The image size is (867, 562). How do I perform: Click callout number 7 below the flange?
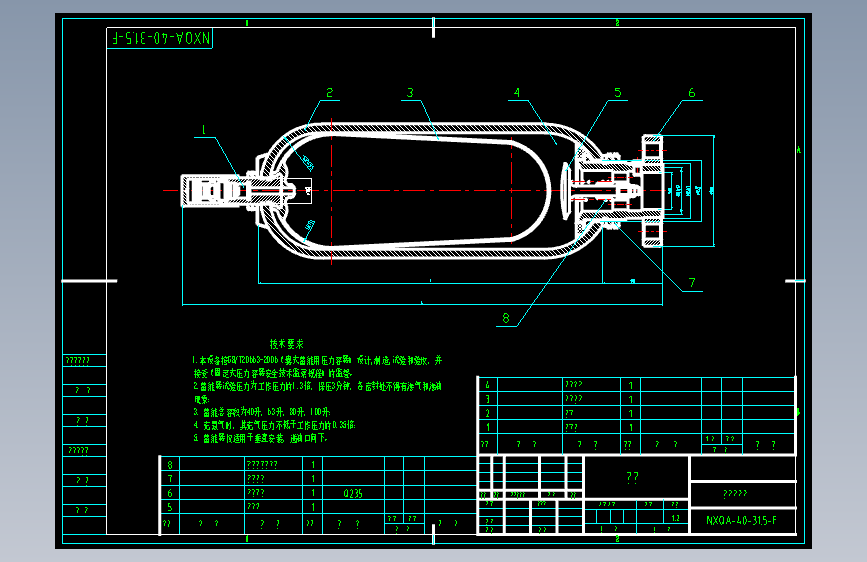point(692,283)
